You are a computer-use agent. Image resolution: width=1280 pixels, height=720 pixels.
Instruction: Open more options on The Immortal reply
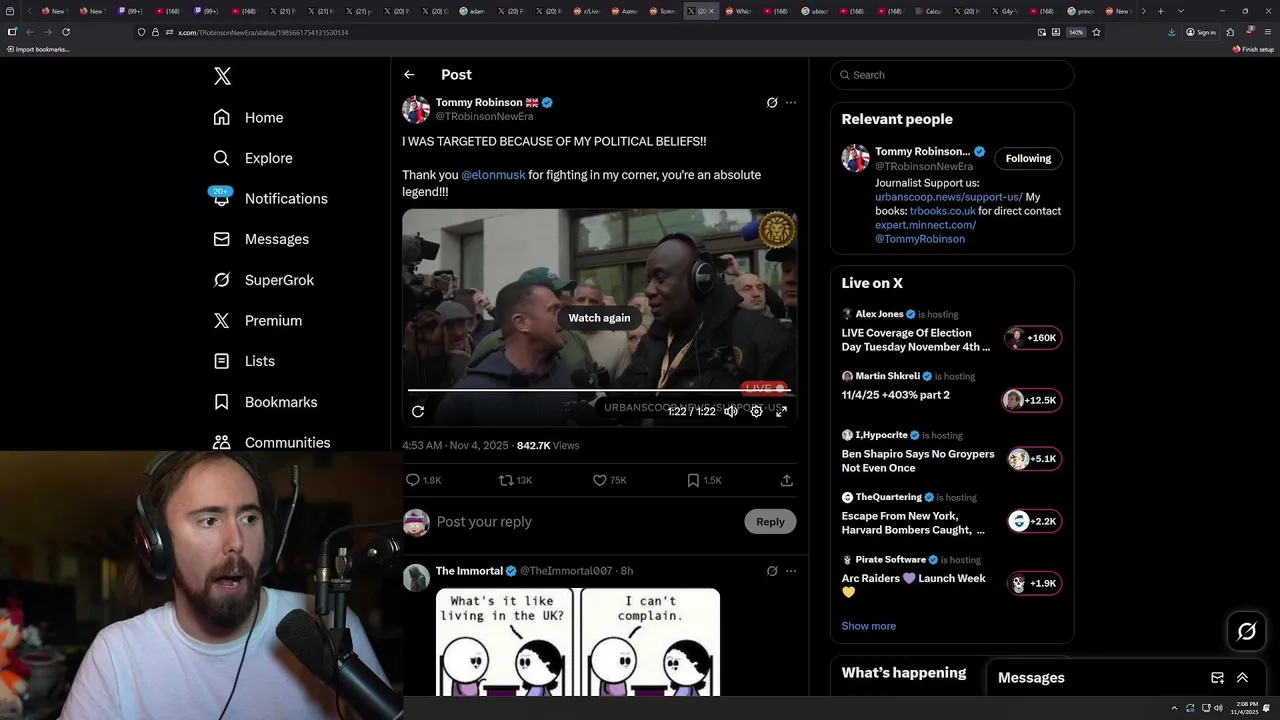(x=791, y=571)
